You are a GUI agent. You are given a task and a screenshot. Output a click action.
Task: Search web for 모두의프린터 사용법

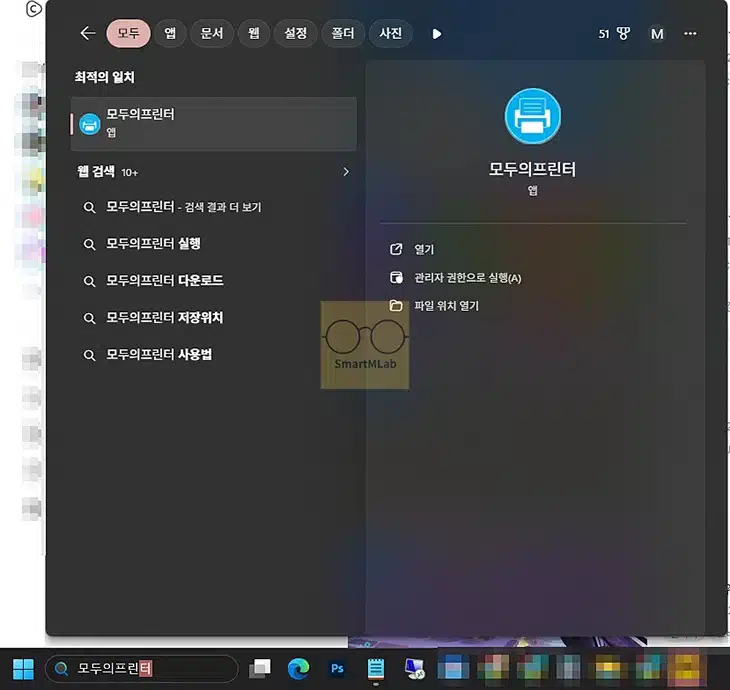pos(159,354)
